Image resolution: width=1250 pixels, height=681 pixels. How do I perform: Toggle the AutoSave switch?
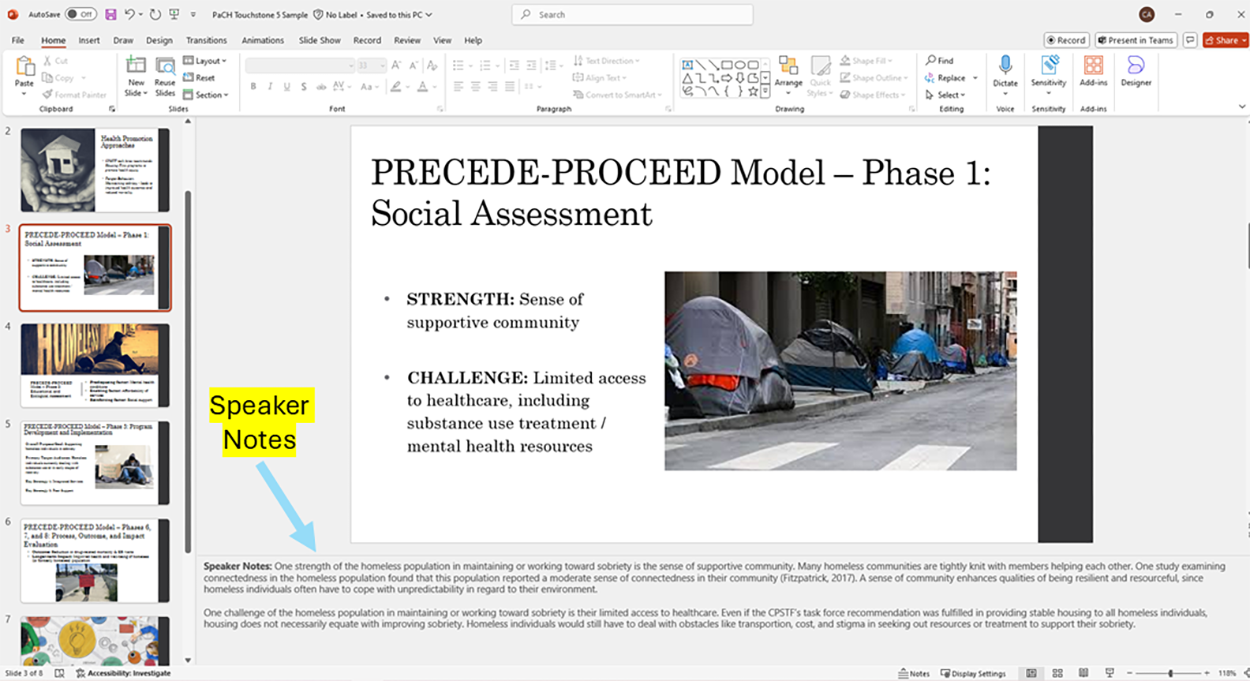tap(80, 15)
